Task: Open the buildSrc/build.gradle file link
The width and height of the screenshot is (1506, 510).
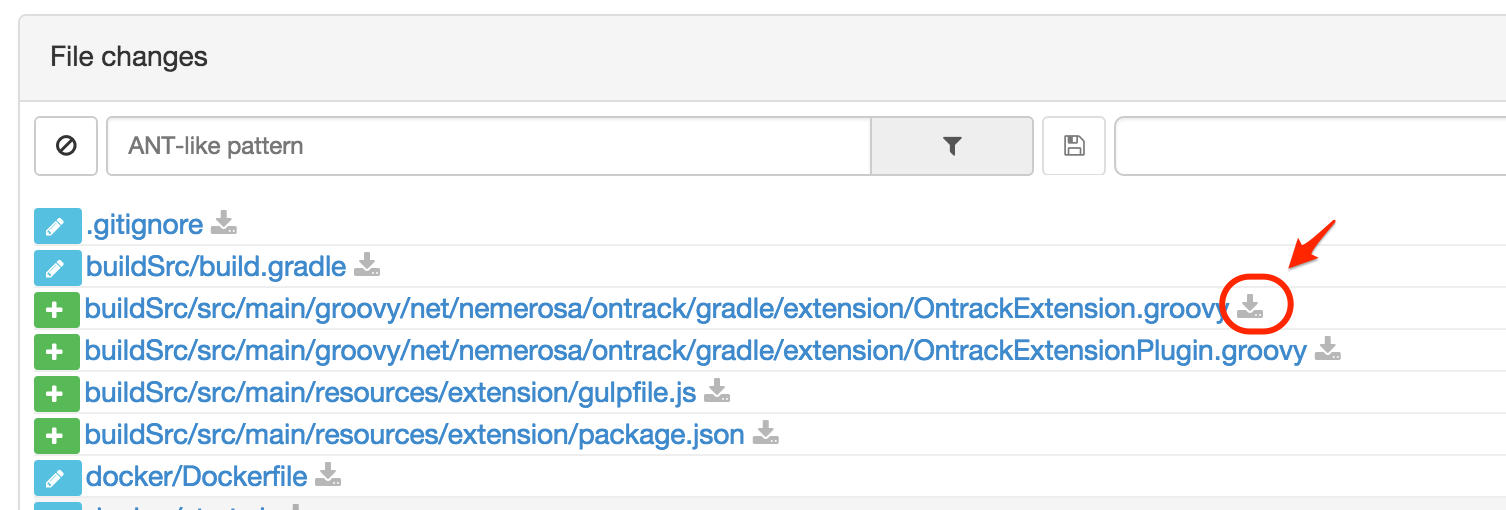Action: point(216,267)
